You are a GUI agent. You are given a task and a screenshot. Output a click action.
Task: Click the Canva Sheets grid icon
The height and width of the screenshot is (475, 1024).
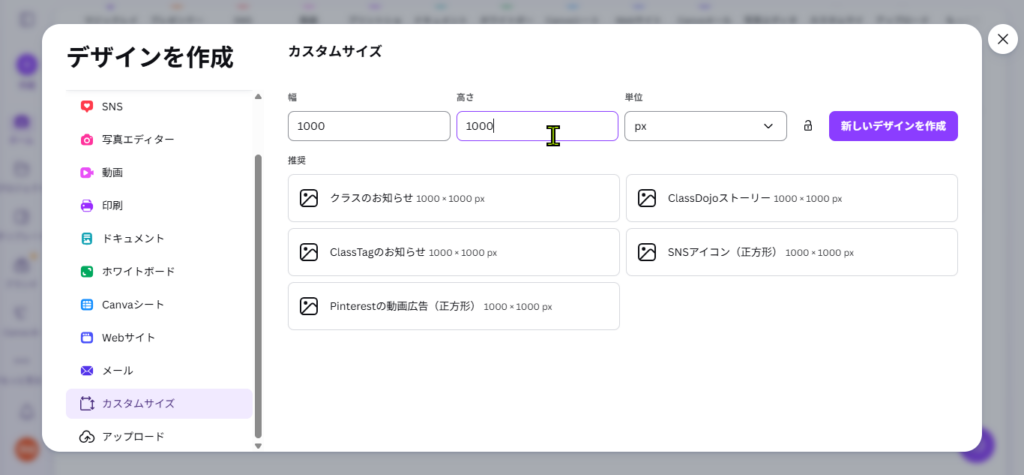(87, 304)
